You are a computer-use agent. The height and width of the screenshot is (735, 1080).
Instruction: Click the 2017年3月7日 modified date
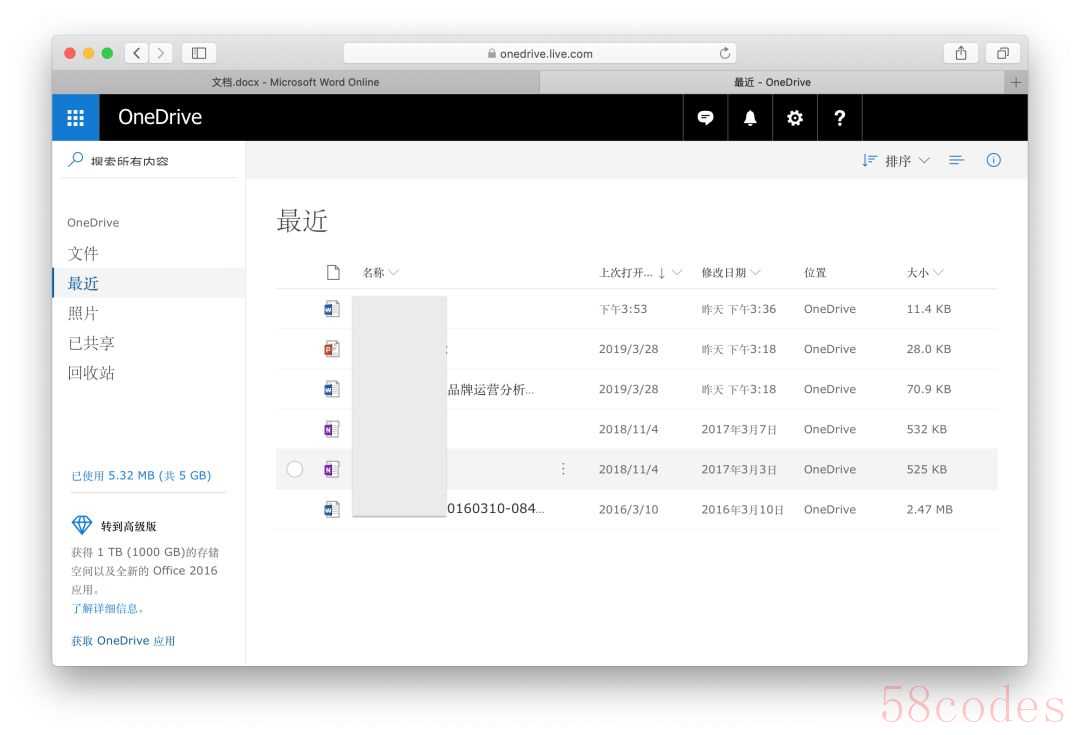click(x=739, y=429)
